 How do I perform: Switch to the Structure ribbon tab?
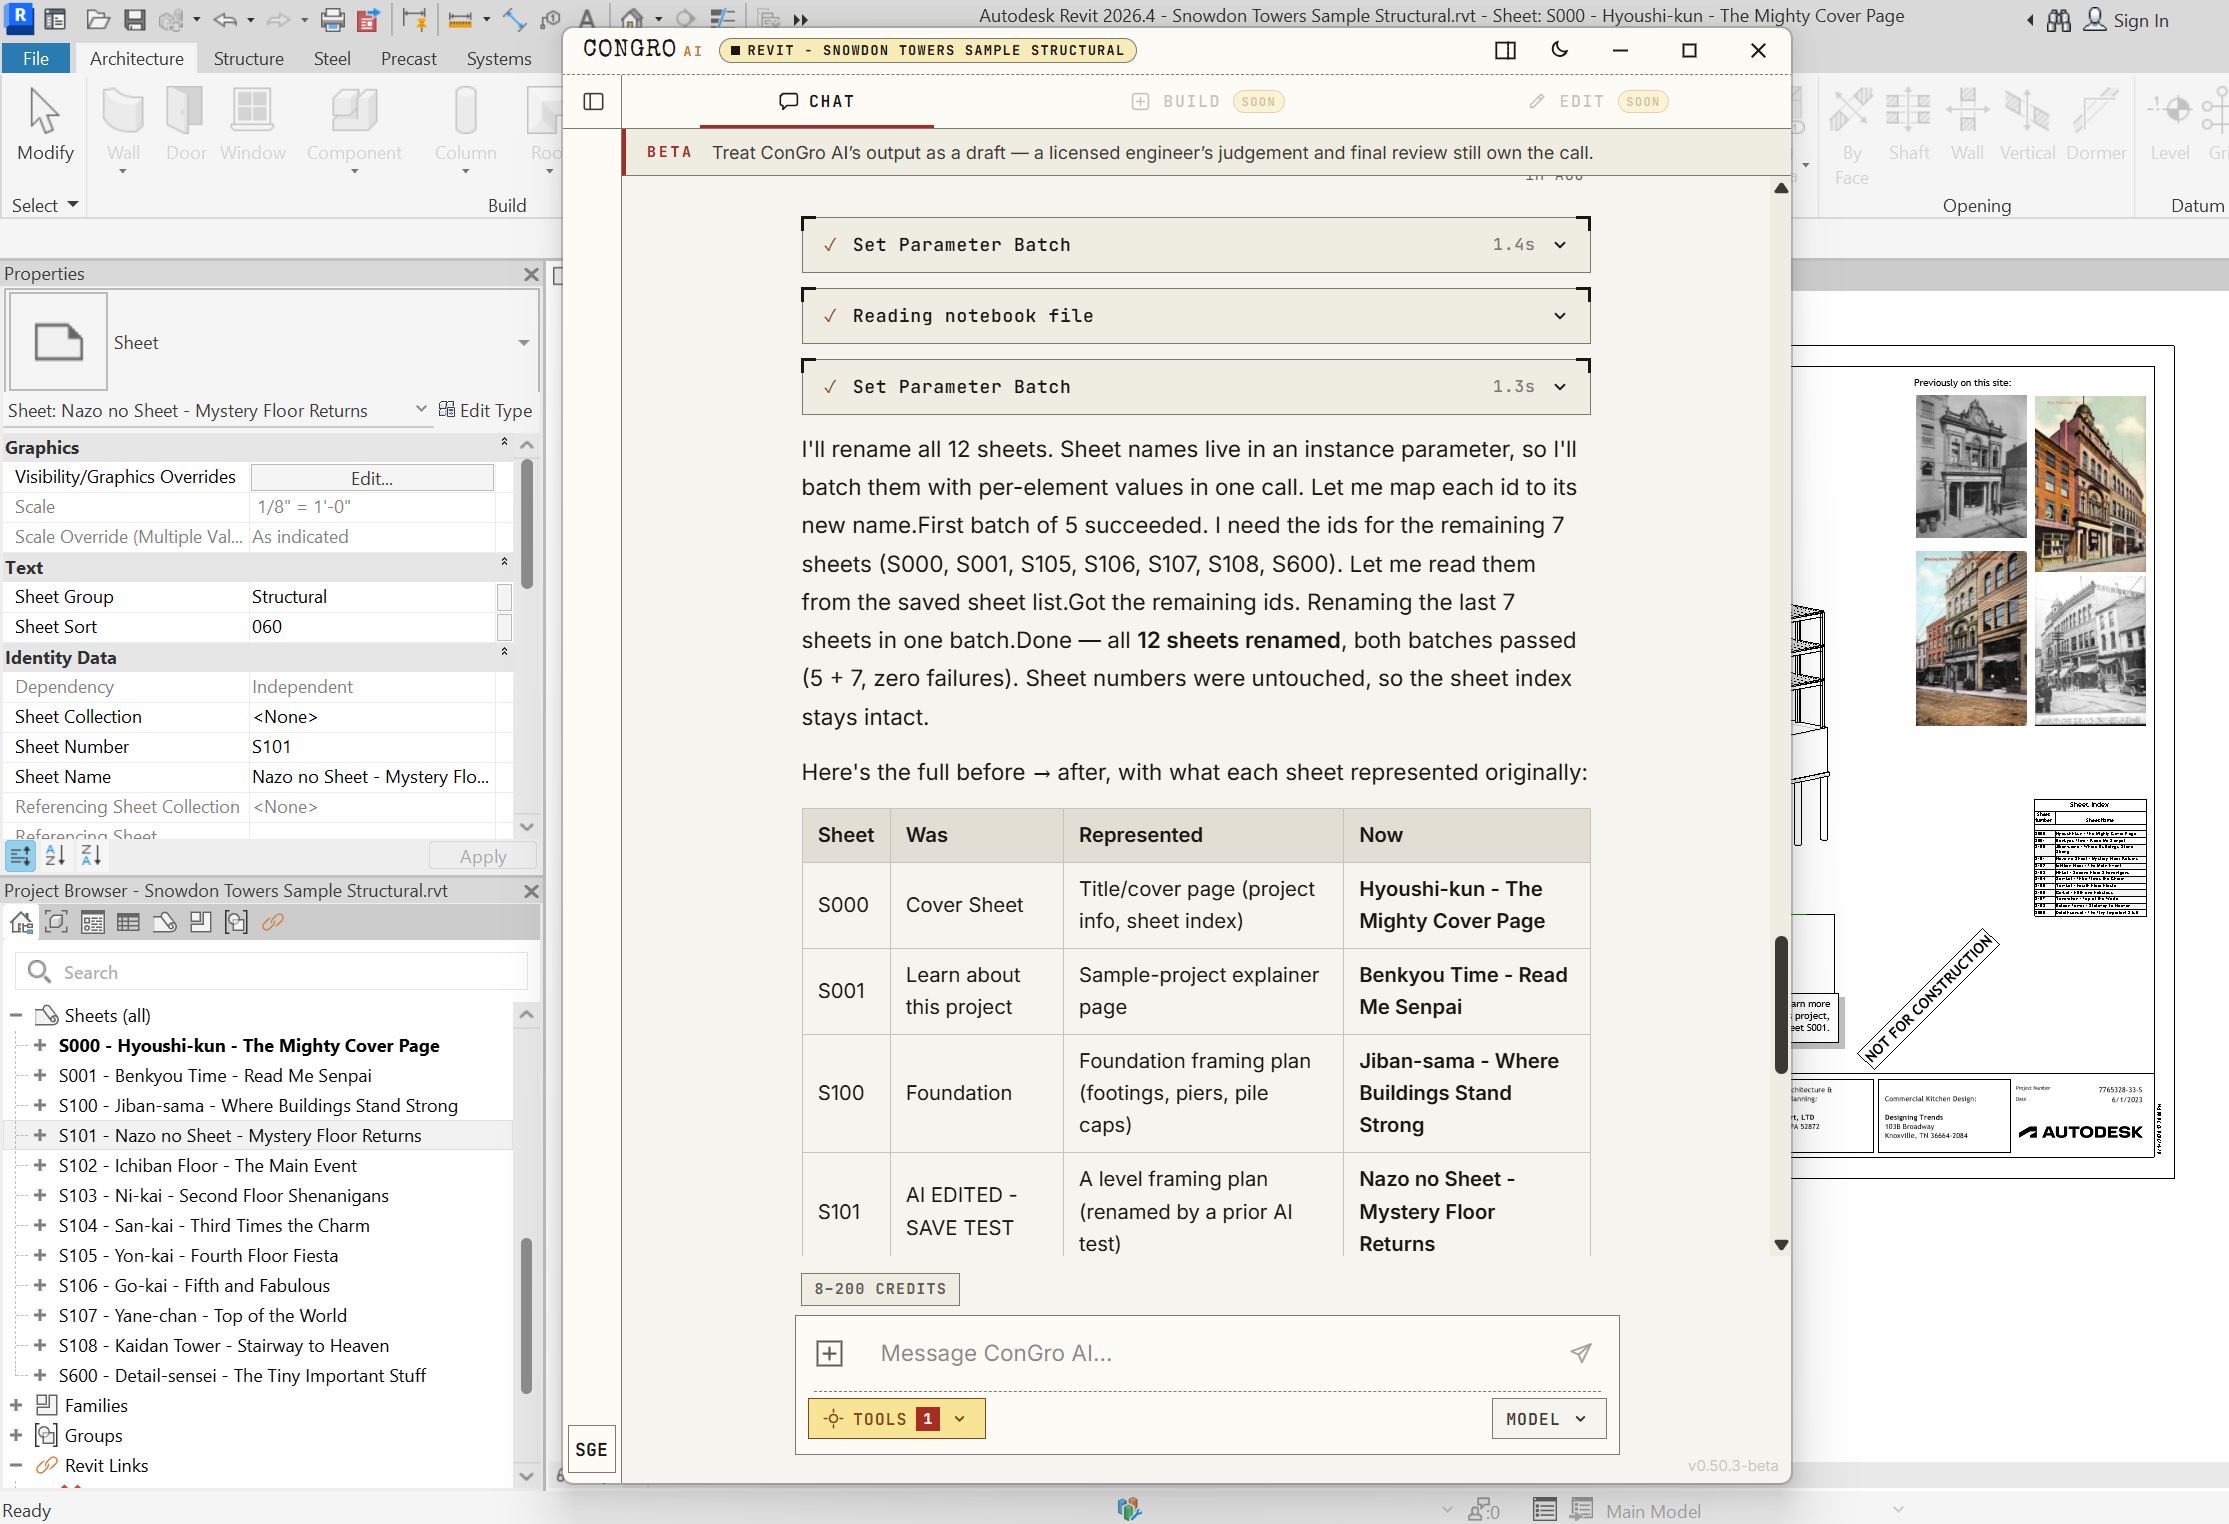(x=248, y=58)
